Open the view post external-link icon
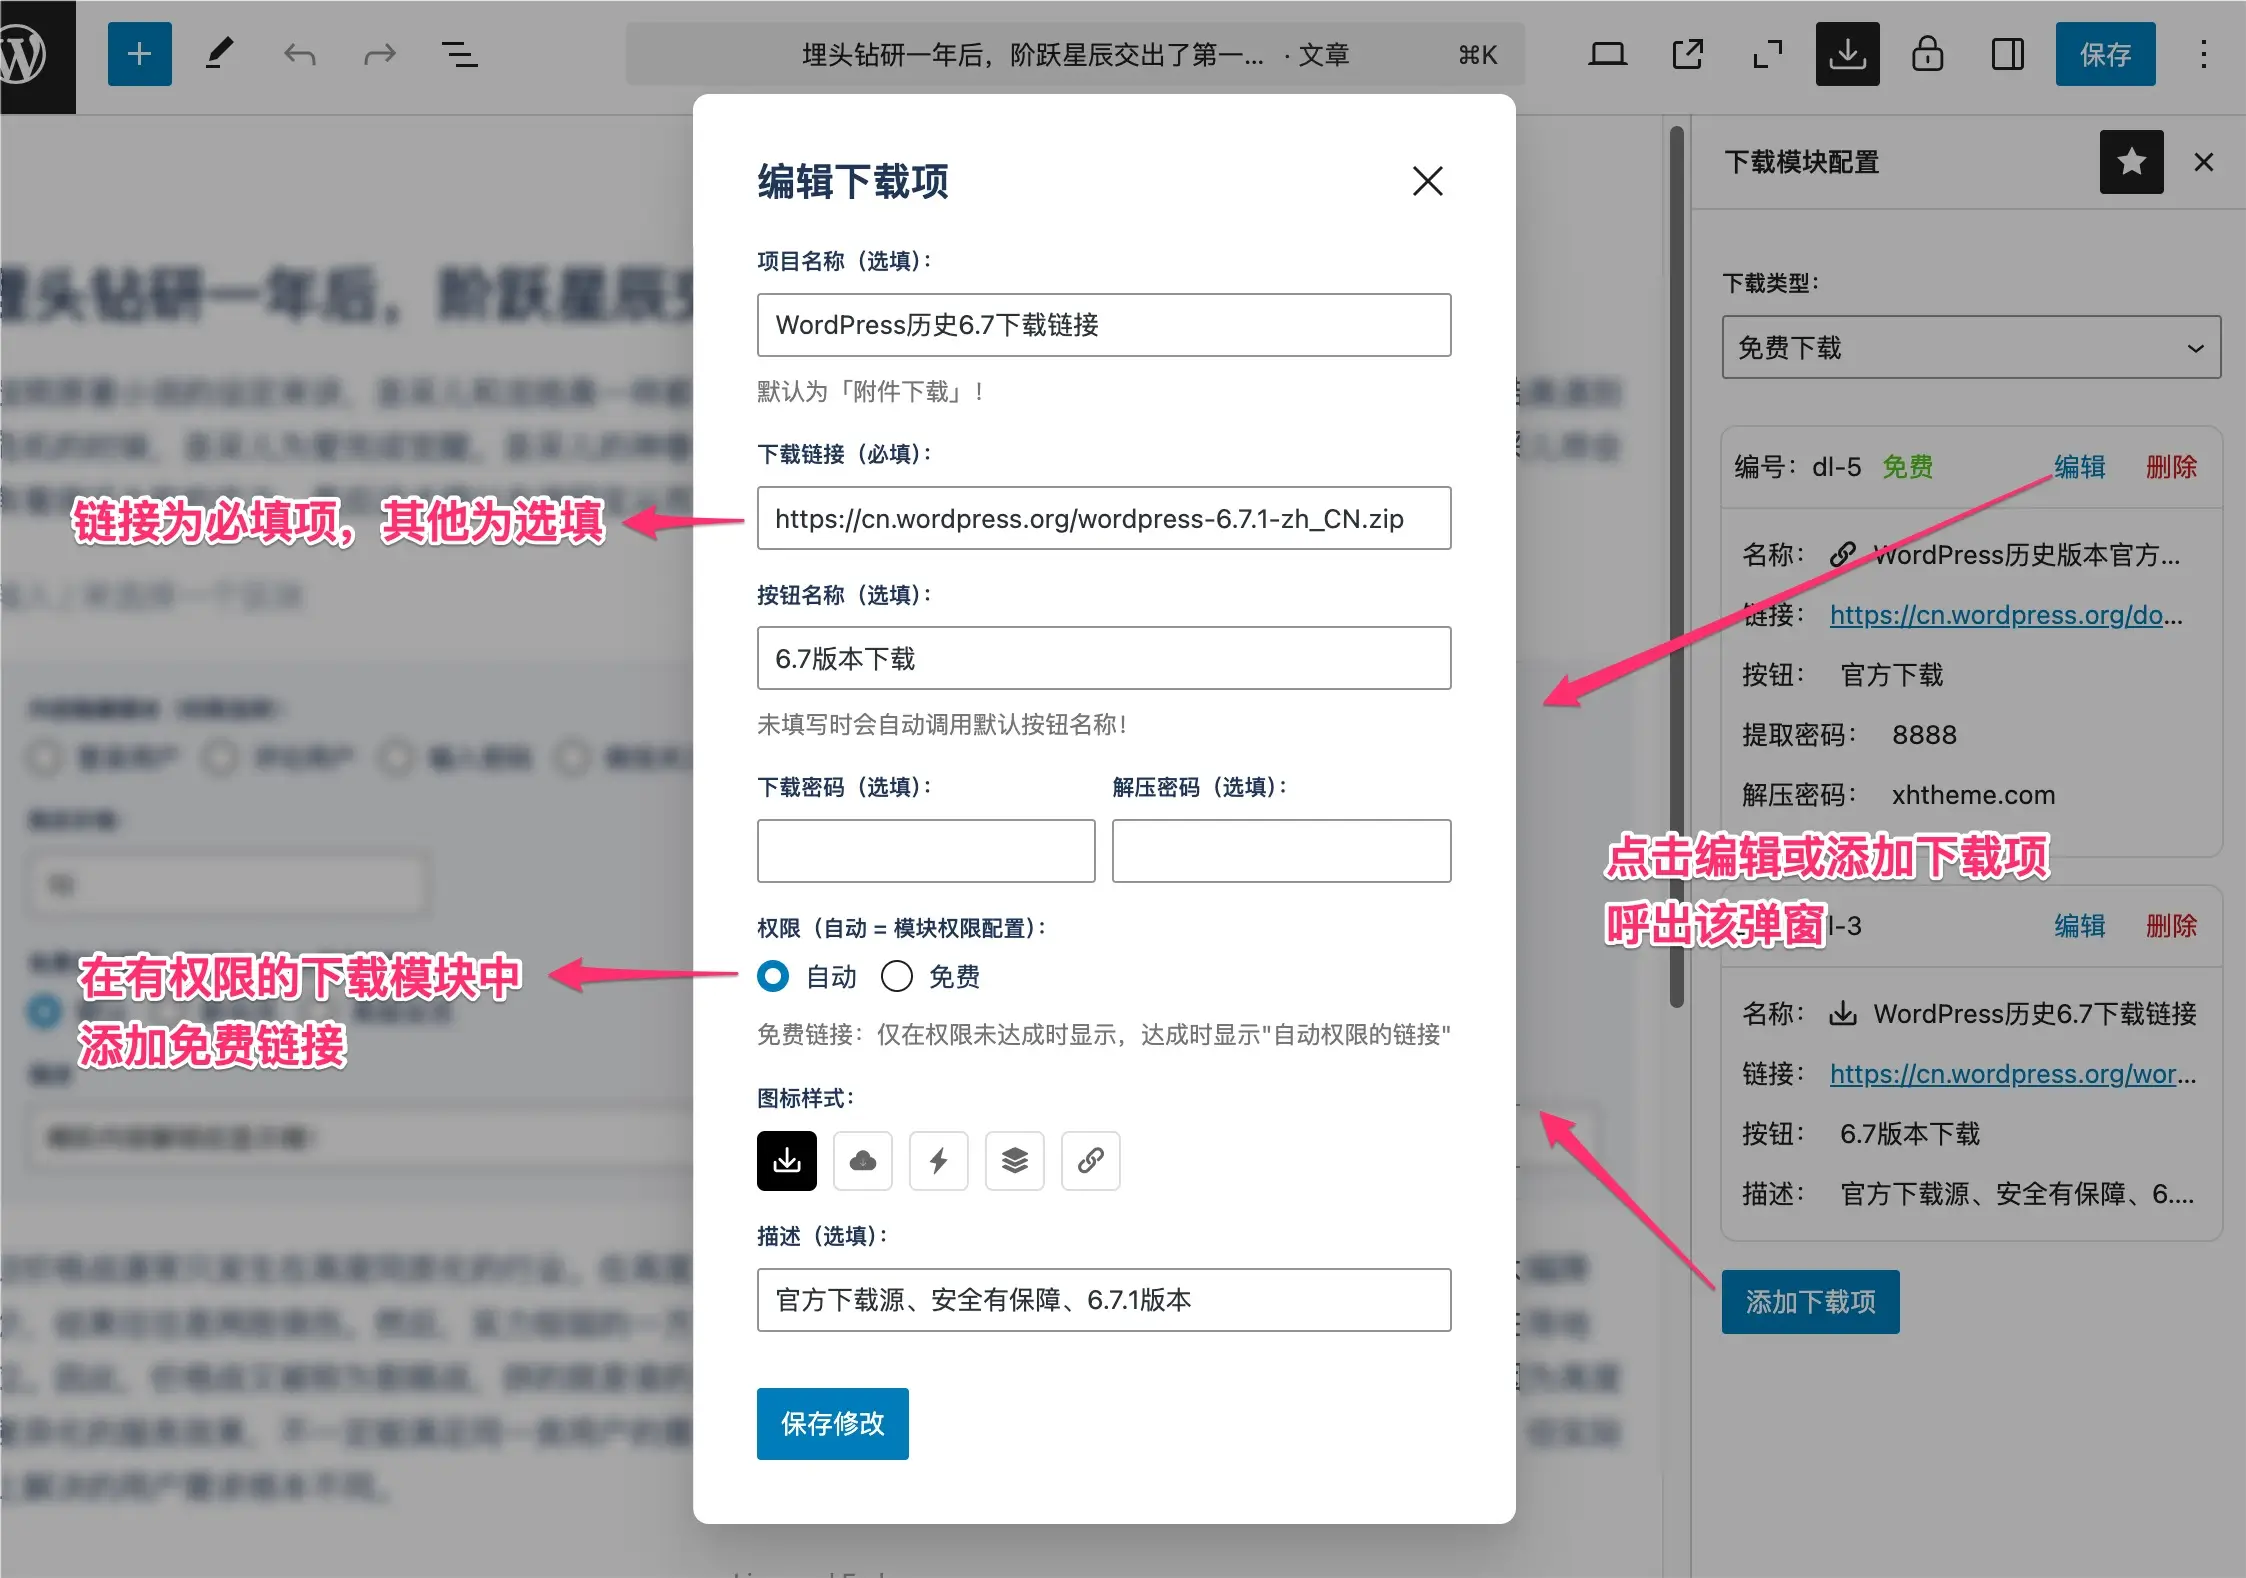The image size is (2246, 1578). [1687, 54]
